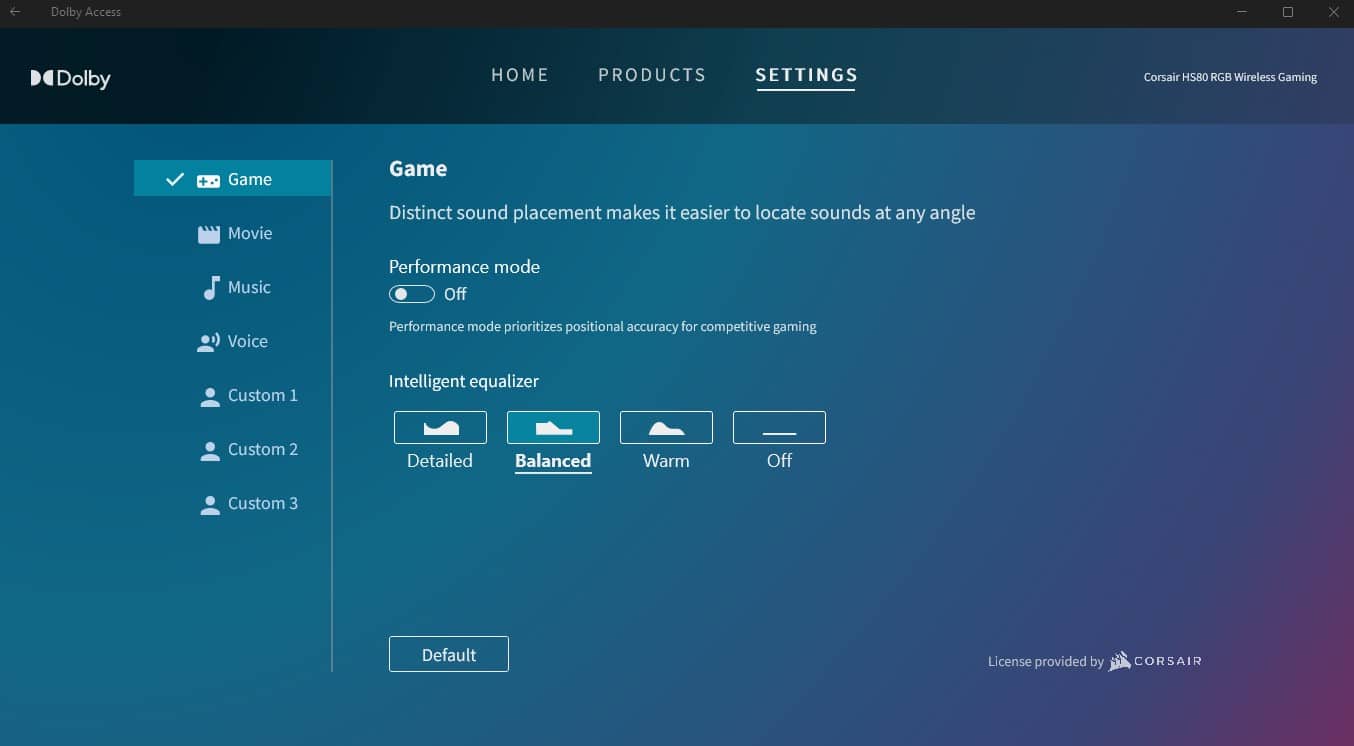Screen dimensions: 1354x746
Task: Choose the Detailed equalizer curve icon
Action: (x=440, y=427)
